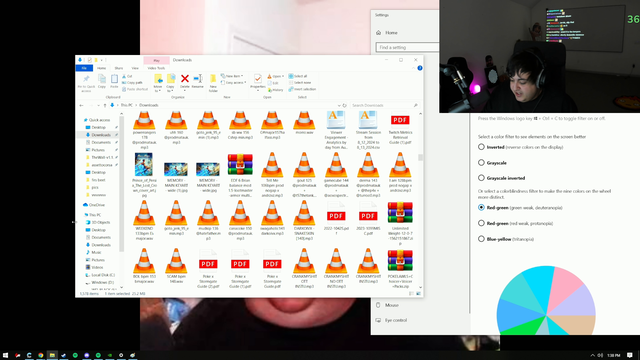The width and height of the screenshot is (640, 360).
Task: Choose Blue-yellow tritanopia filter
Action: pyautogui.click(x=481, y=239)
